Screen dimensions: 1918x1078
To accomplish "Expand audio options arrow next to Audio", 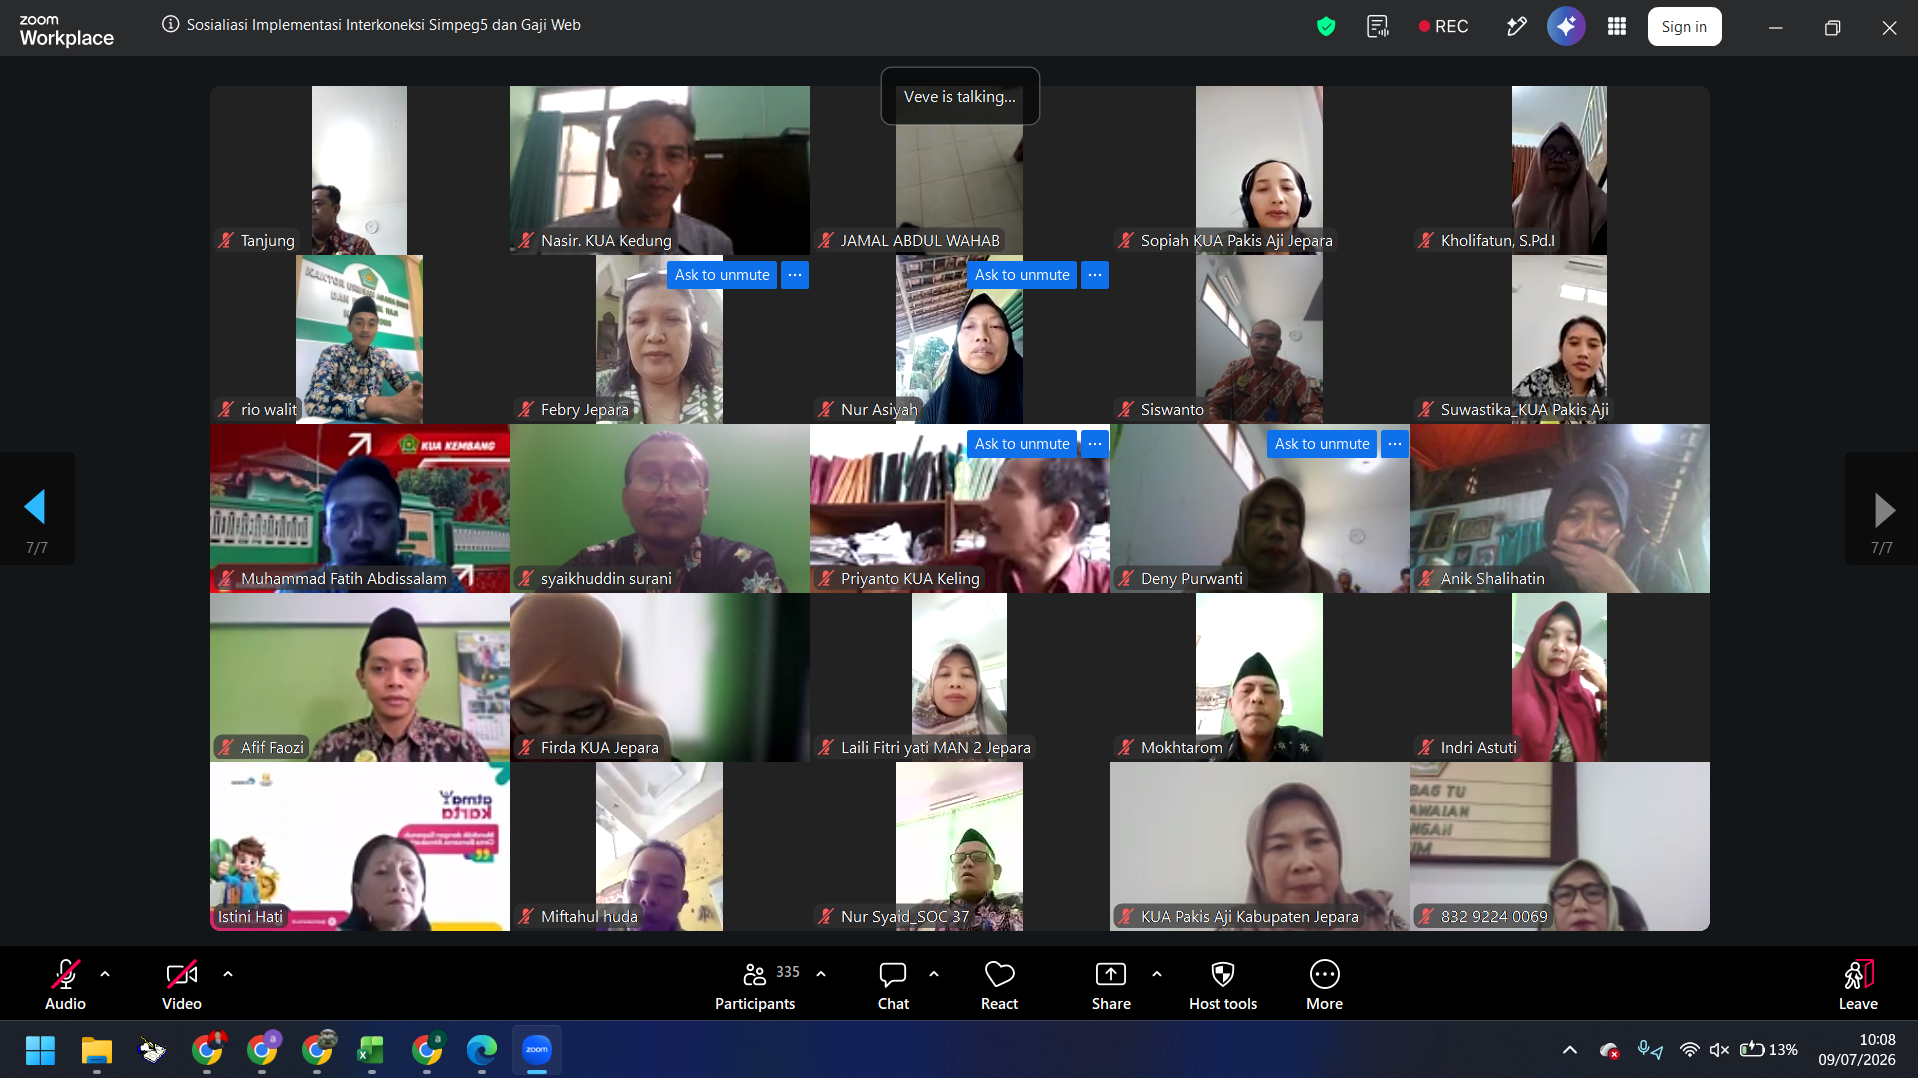I will pyautogui.click(x=105, y=973).
